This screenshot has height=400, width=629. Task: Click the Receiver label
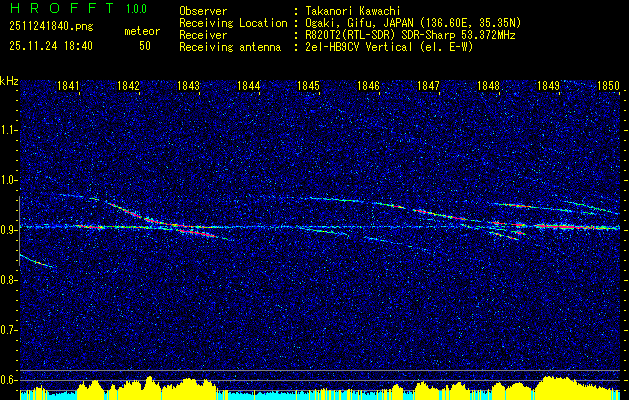click(203, 35)
